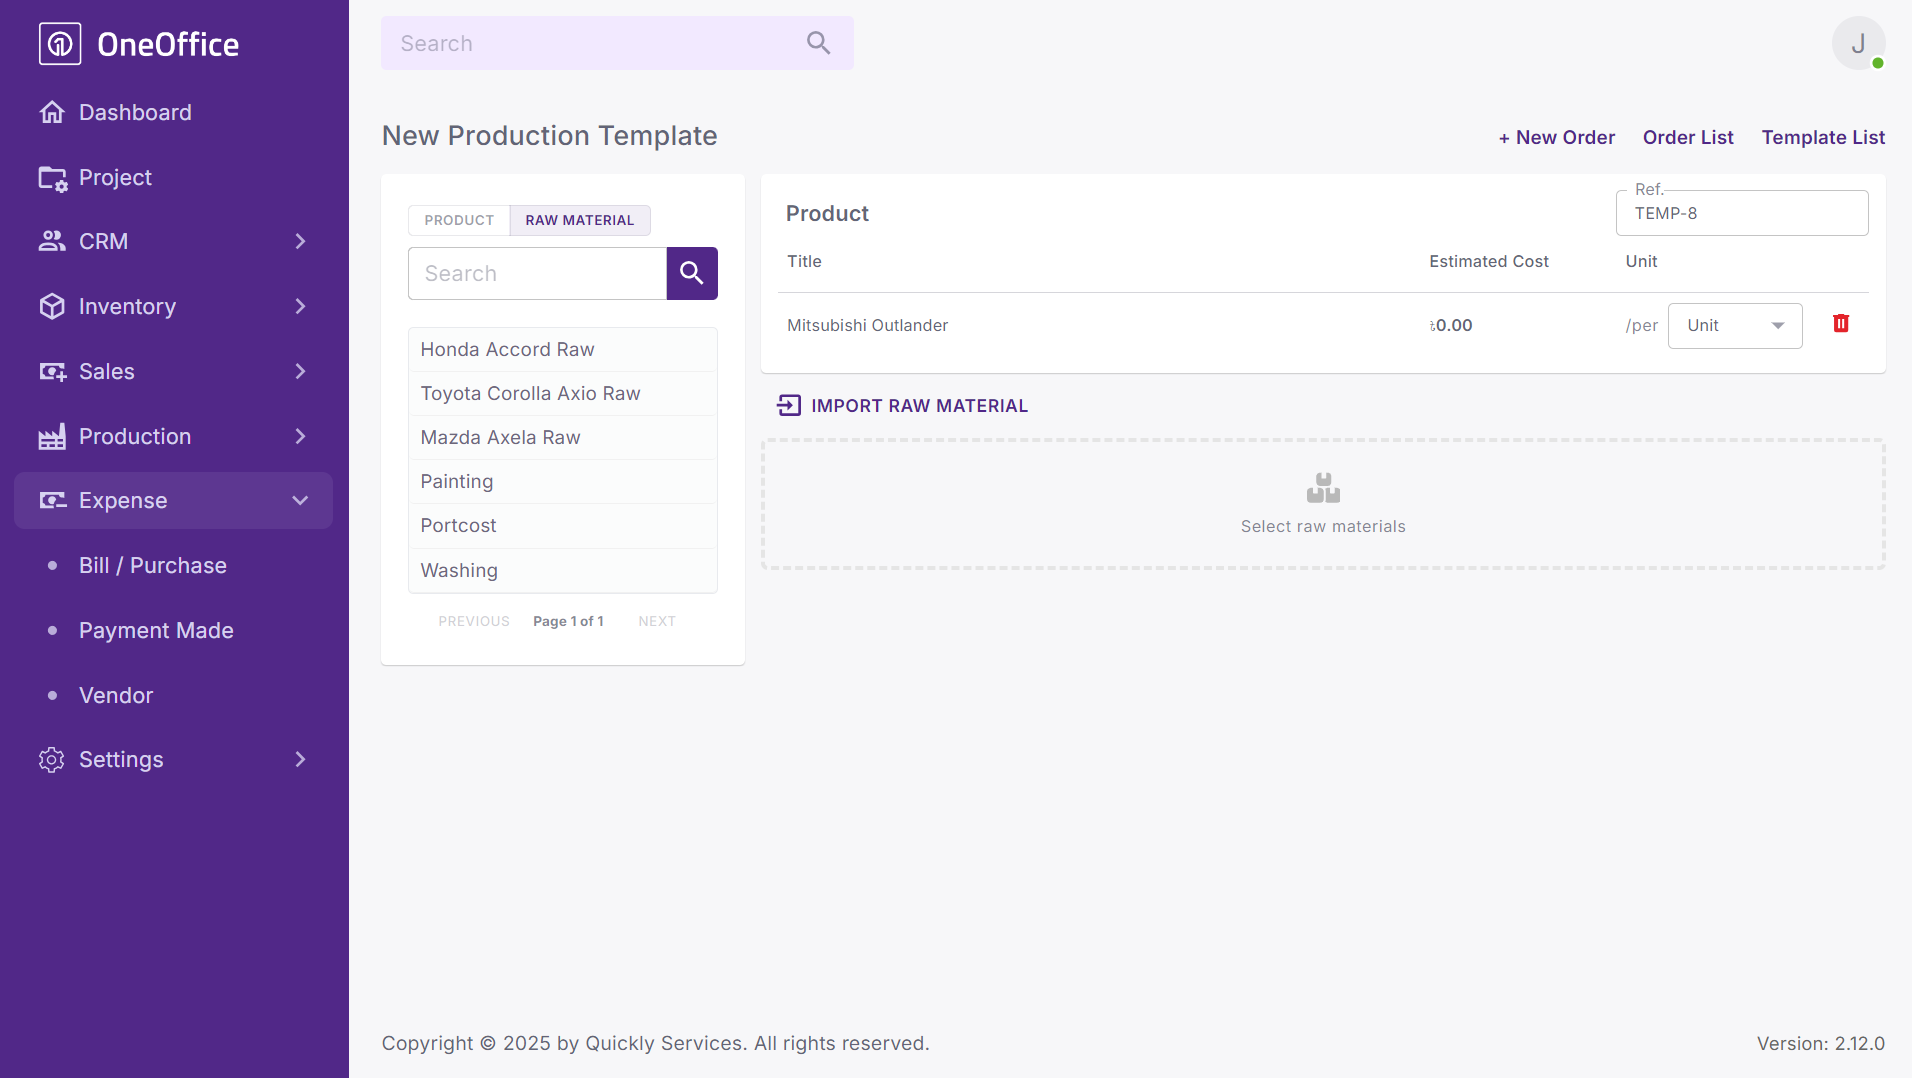1912x1078 pixels.
Task: Collapse the Expense sidebar menu
Action: click(x=300, y=500)
